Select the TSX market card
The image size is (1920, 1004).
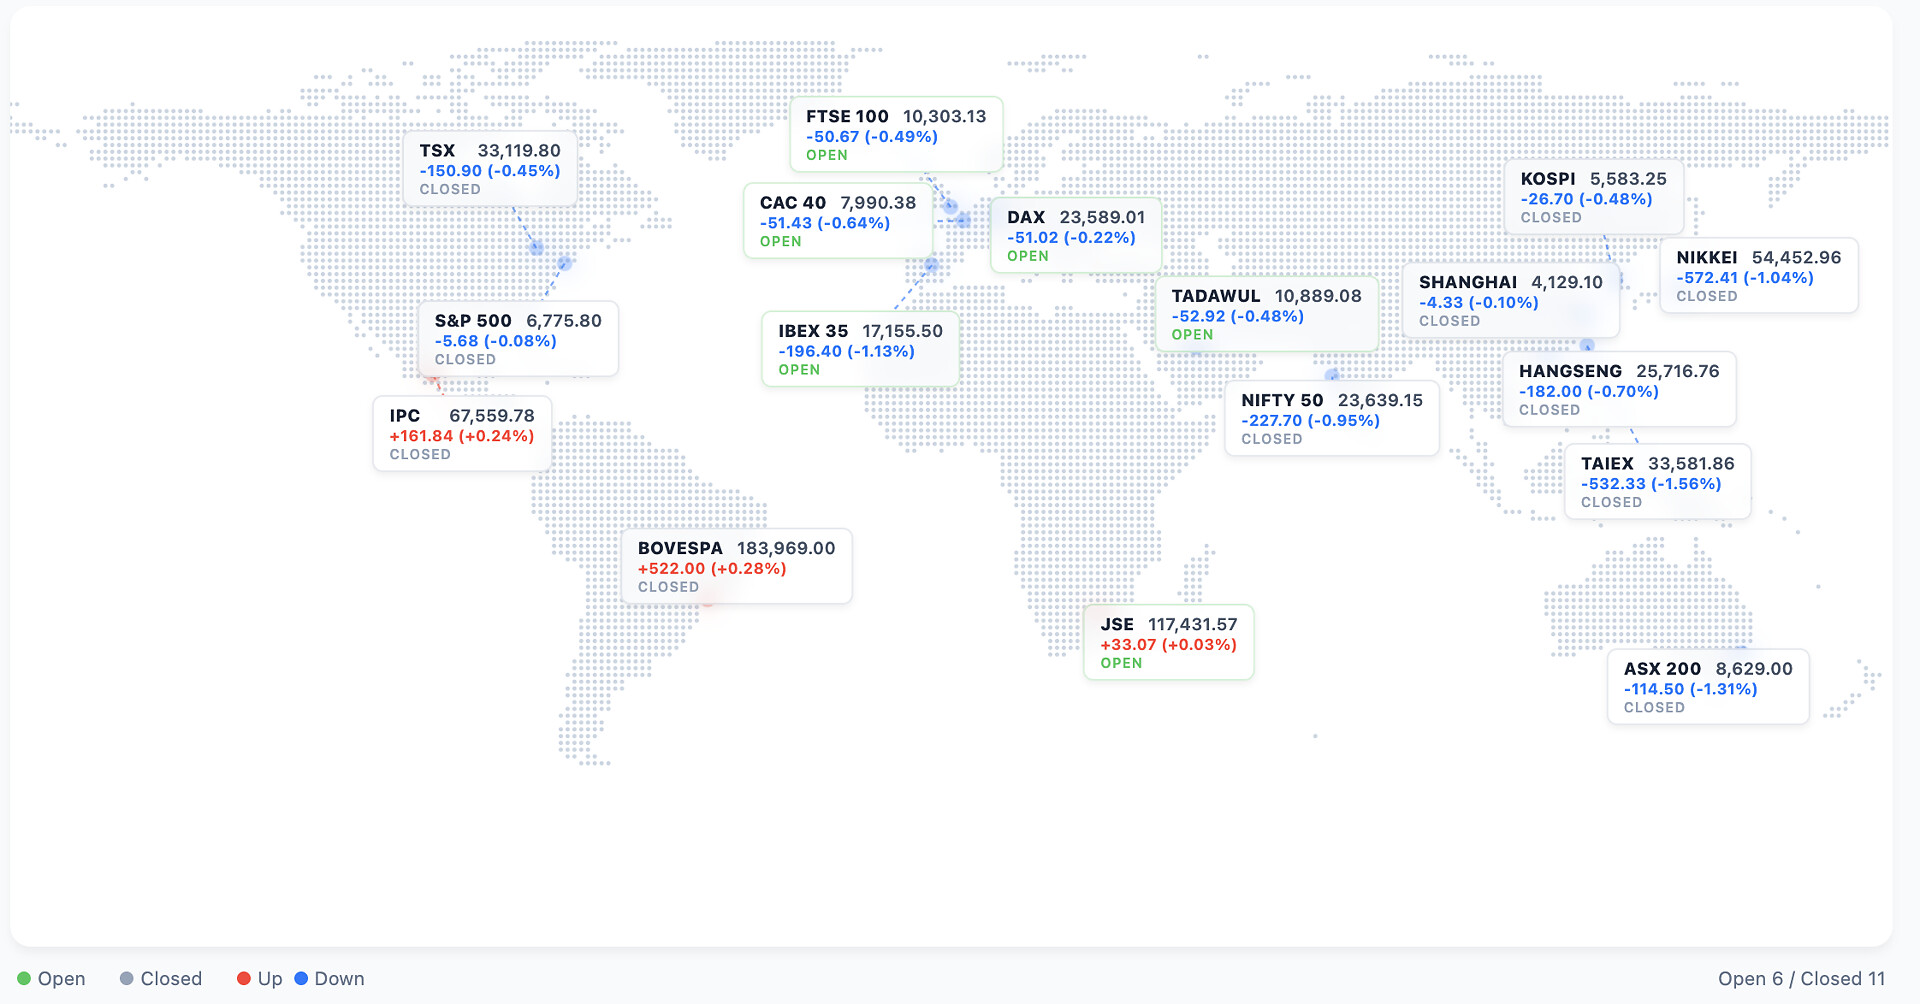tap(490, 169)
